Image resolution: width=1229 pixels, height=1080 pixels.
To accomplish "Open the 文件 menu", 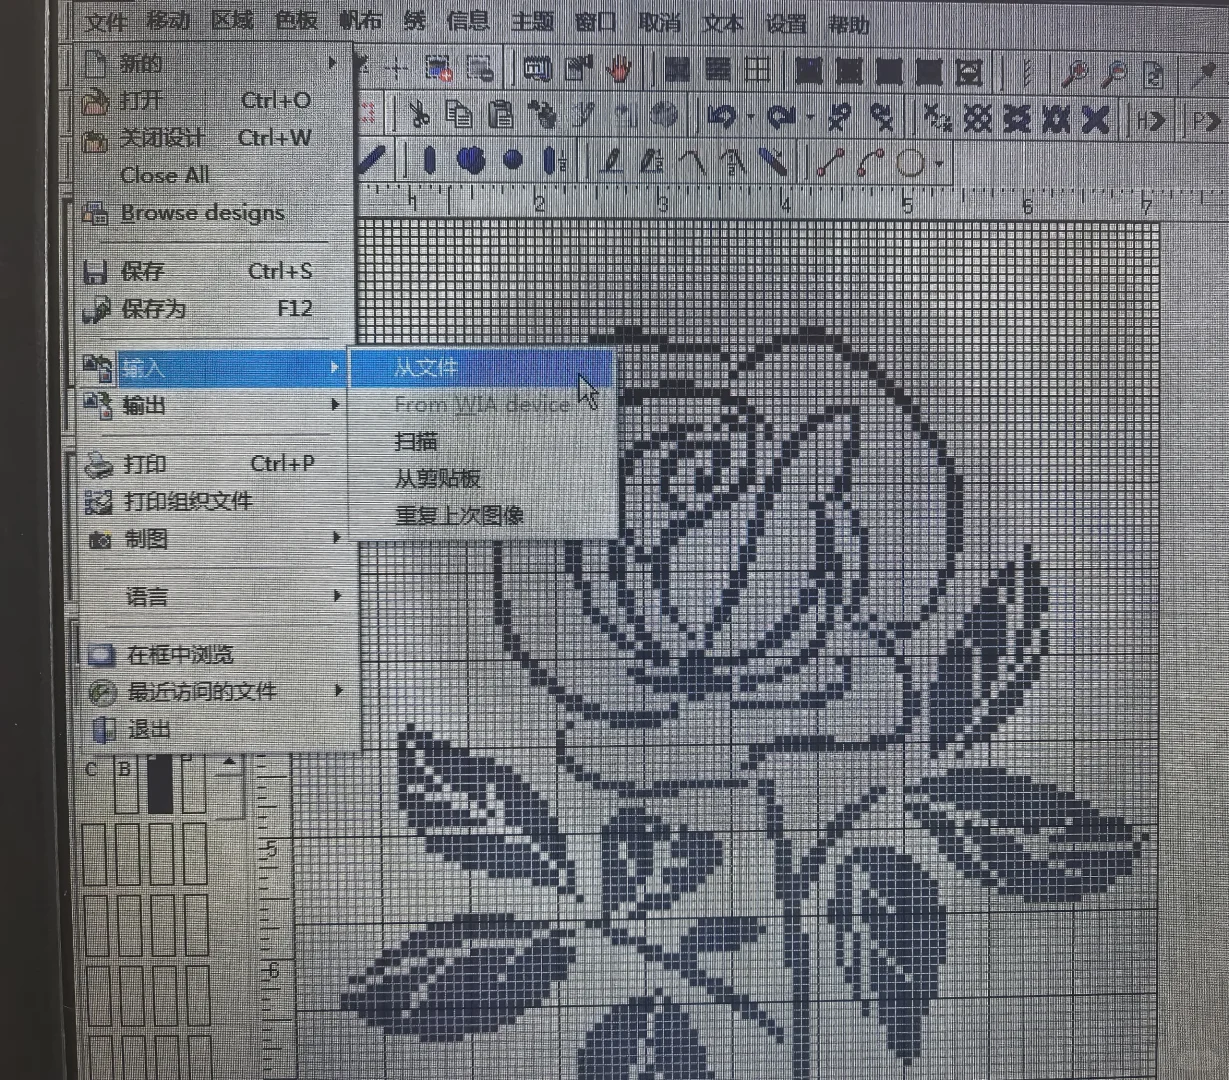I will click(106, 21).
